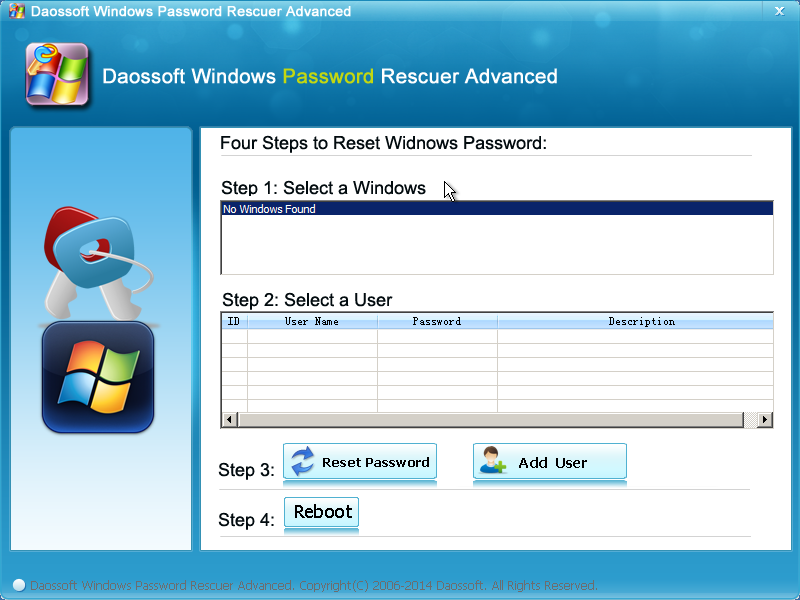Click the 'Step 3:' label
The image size is (800, 600).
[x=246, y=470]
